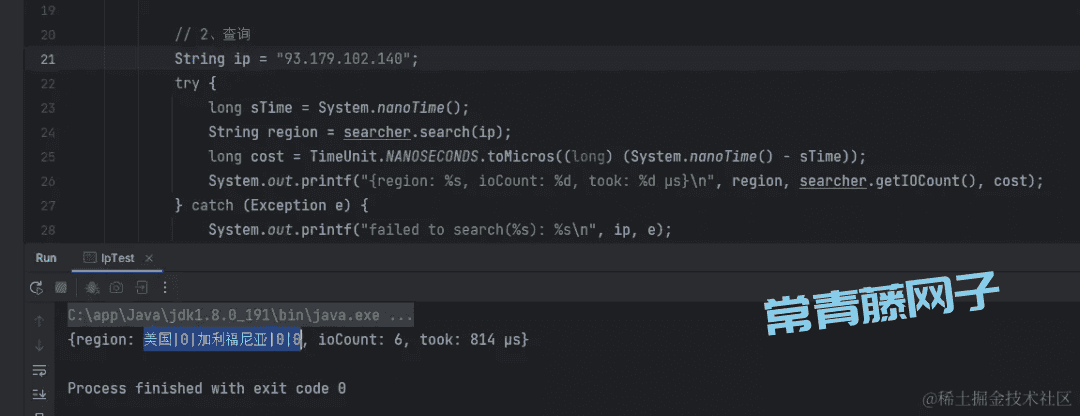This screenshot has height=416, width=1080.
Task: Click the debug bug icon in Run toolbar
Action: point(92,287)
